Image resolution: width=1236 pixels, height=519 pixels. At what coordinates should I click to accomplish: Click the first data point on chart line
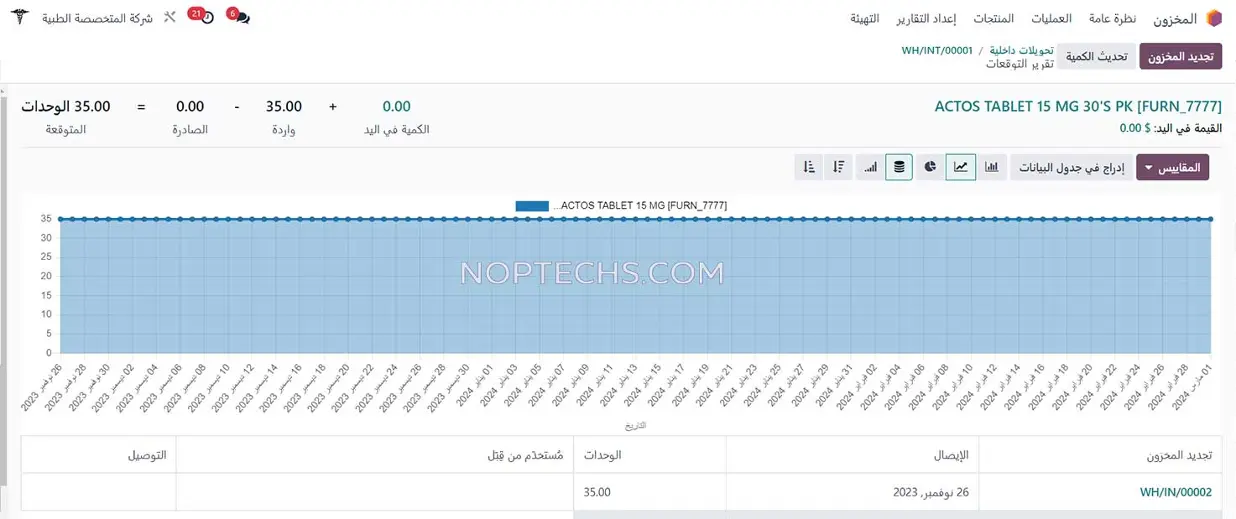[x=60, y=219]
